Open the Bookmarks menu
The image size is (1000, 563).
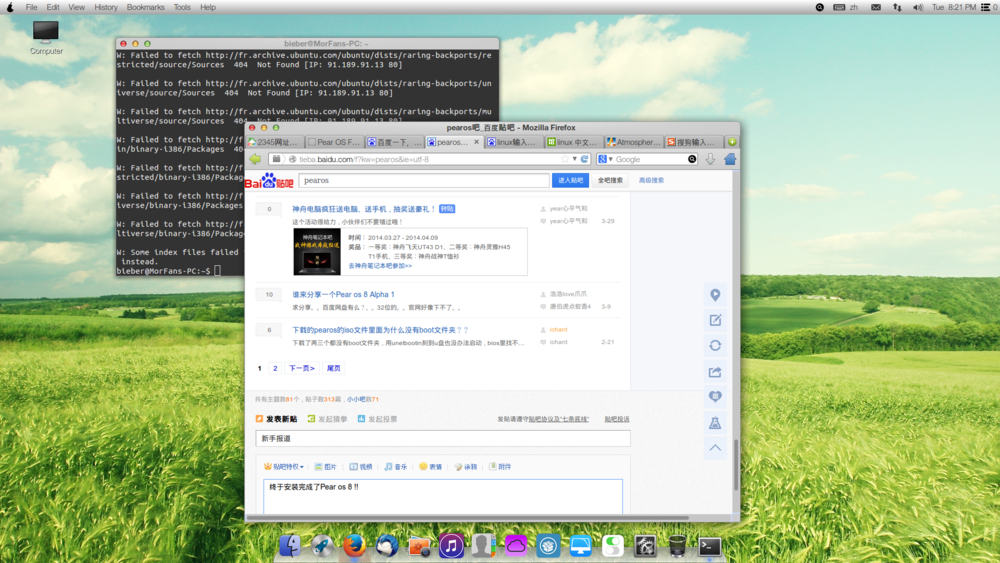(x=145, y=7)
